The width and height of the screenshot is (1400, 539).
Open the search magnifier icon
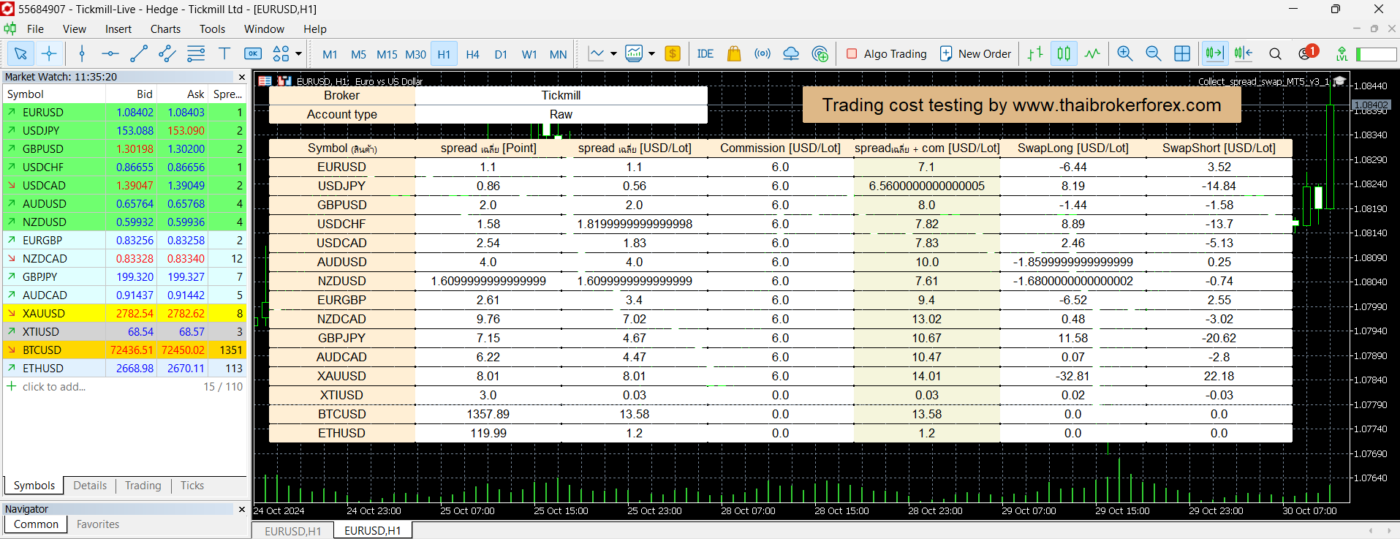click(1275, 54)
